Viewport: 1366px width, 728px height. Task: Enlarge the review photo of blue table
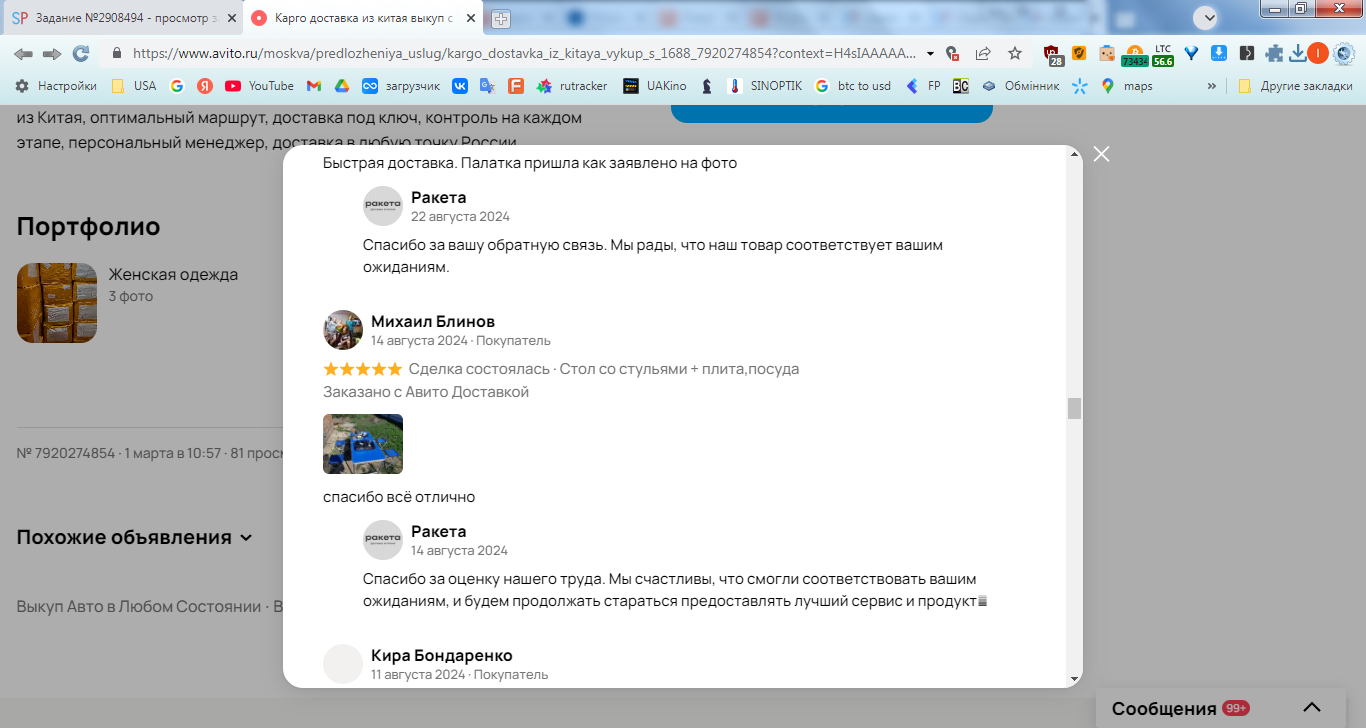(363, 444)
